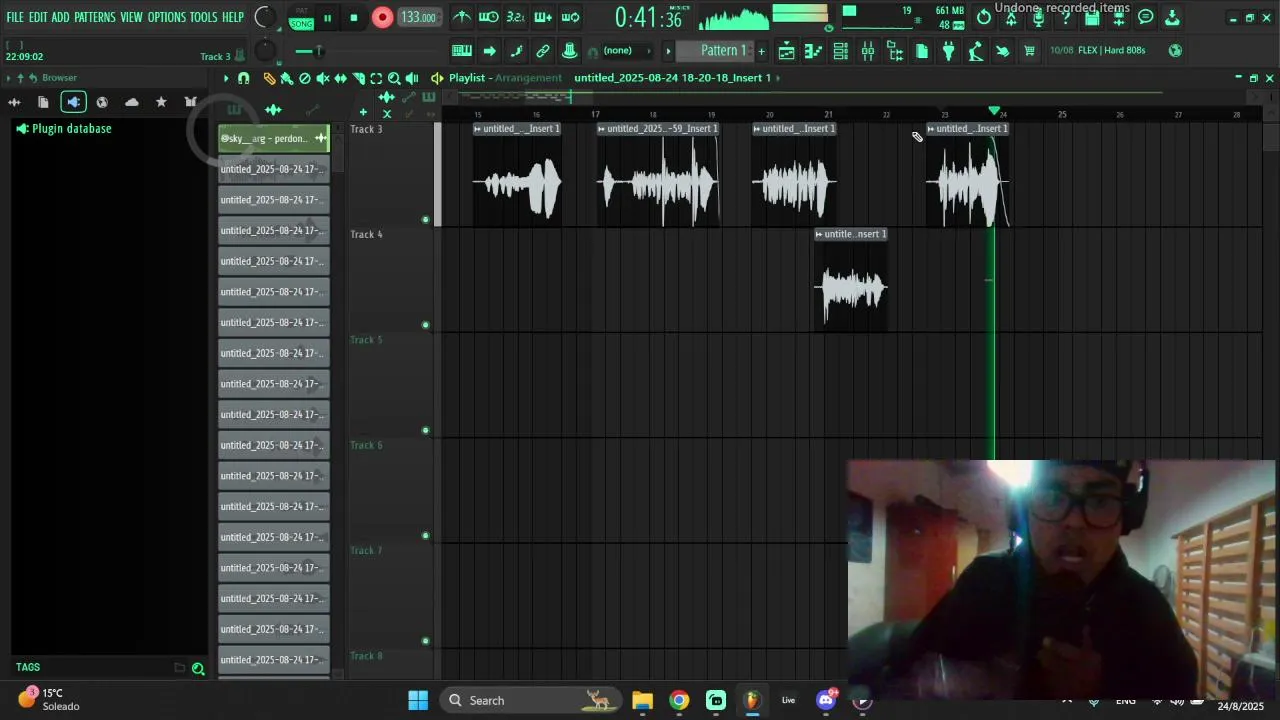This screenshot has width=1280, height=720.
Task: Select the pencil Draw tool
Action: point(269,78)
